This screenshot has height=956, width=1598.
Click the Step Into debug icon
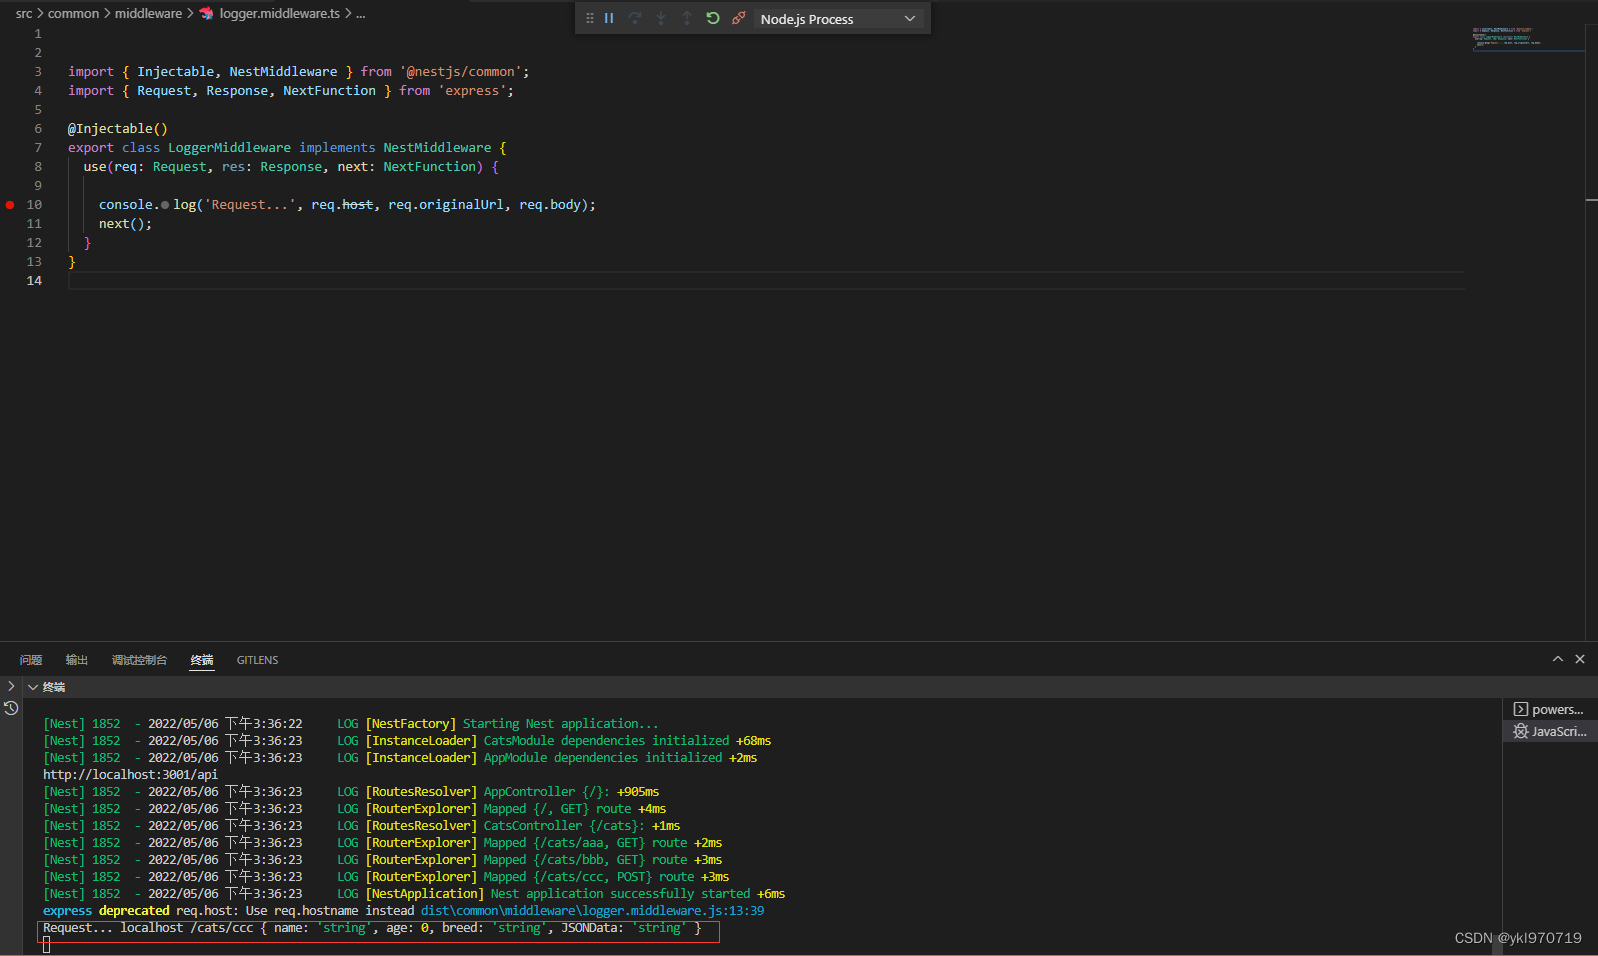[x=661, y=18]
